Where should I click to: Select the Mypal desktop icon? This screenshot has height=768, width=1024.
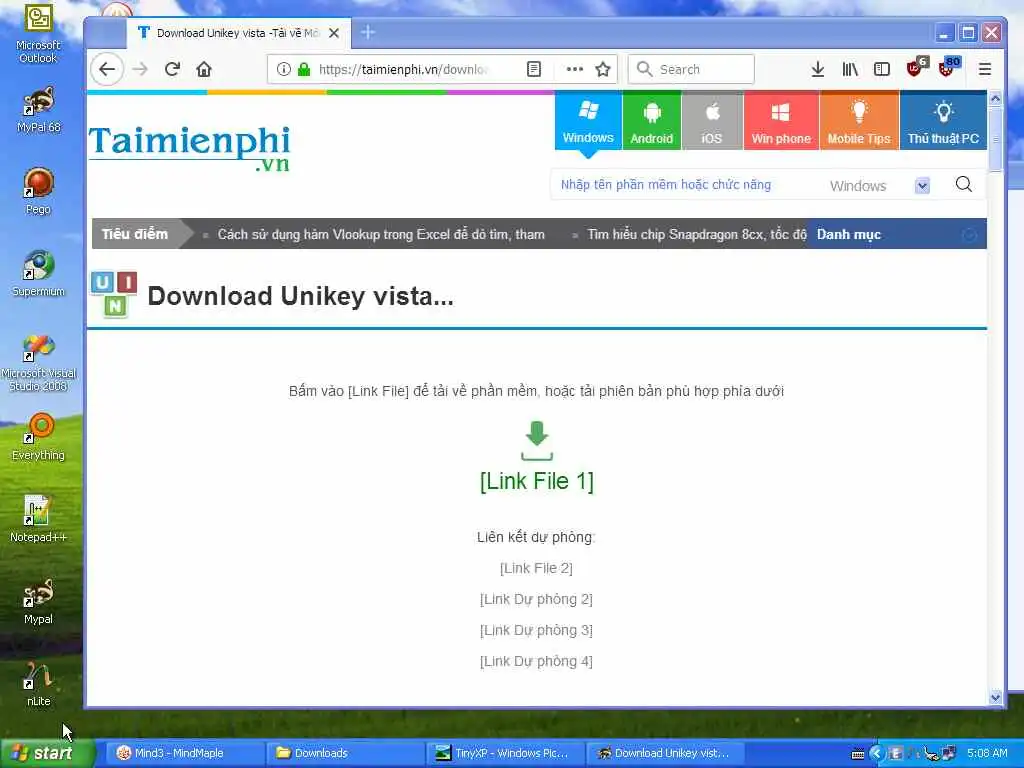[39, 601]
